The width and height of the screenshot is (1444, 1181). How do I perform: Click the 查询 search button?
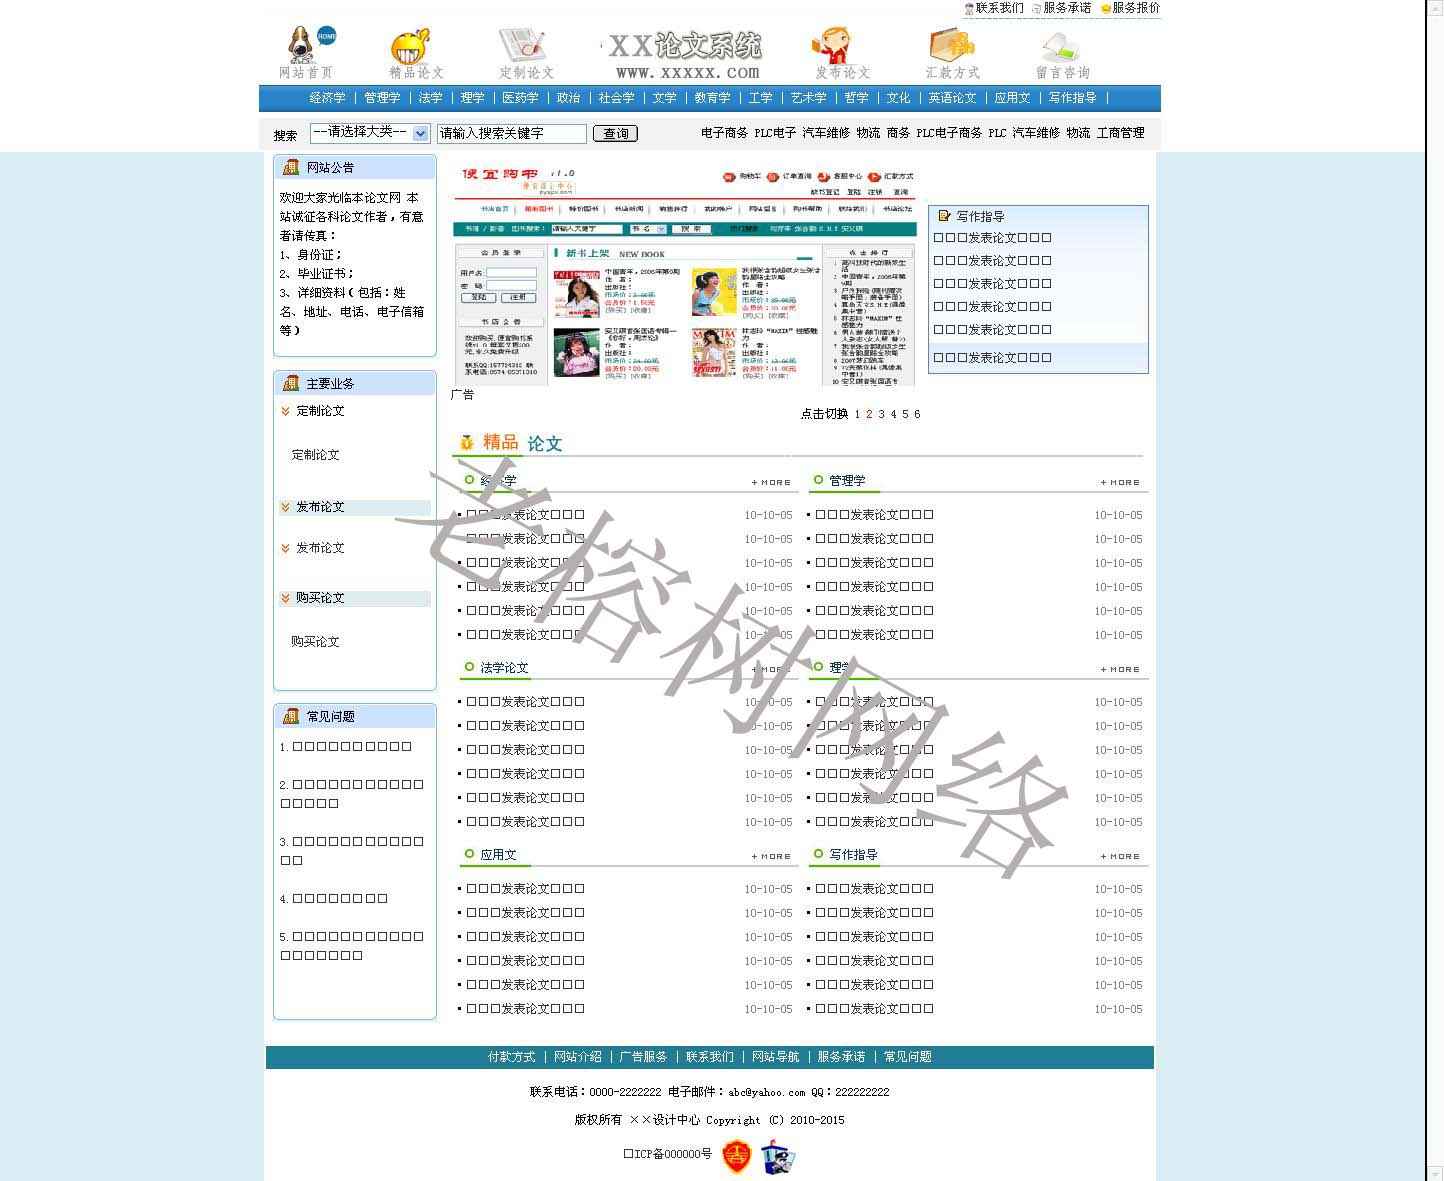point(615,133)
